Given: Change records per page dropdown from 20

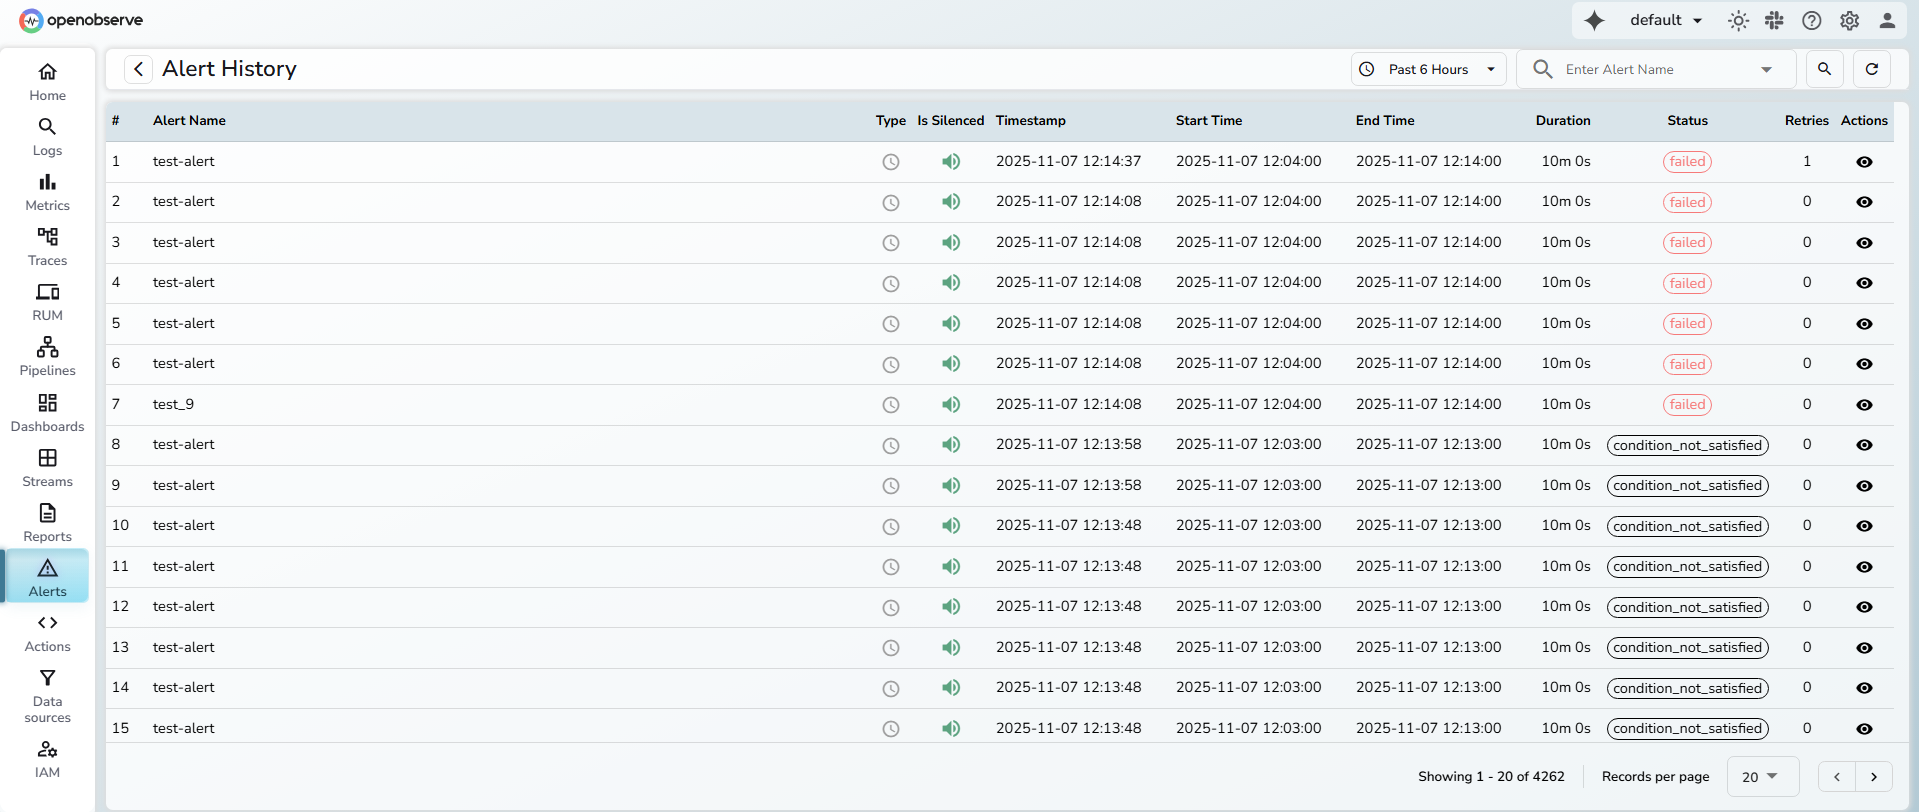Looking at the screenshot, I should 1761,777.
